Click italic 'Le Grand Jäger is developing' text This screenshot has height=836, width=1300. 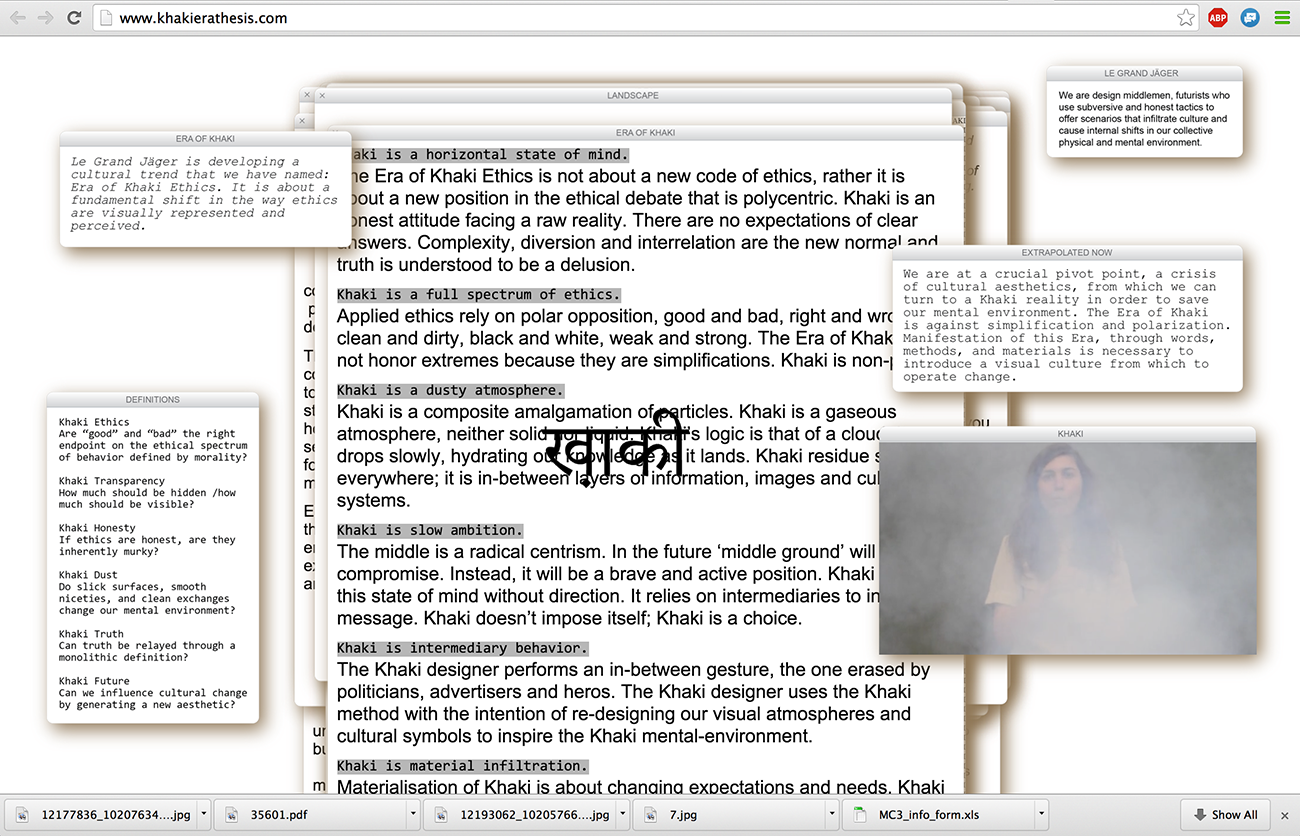click(204, 194)
